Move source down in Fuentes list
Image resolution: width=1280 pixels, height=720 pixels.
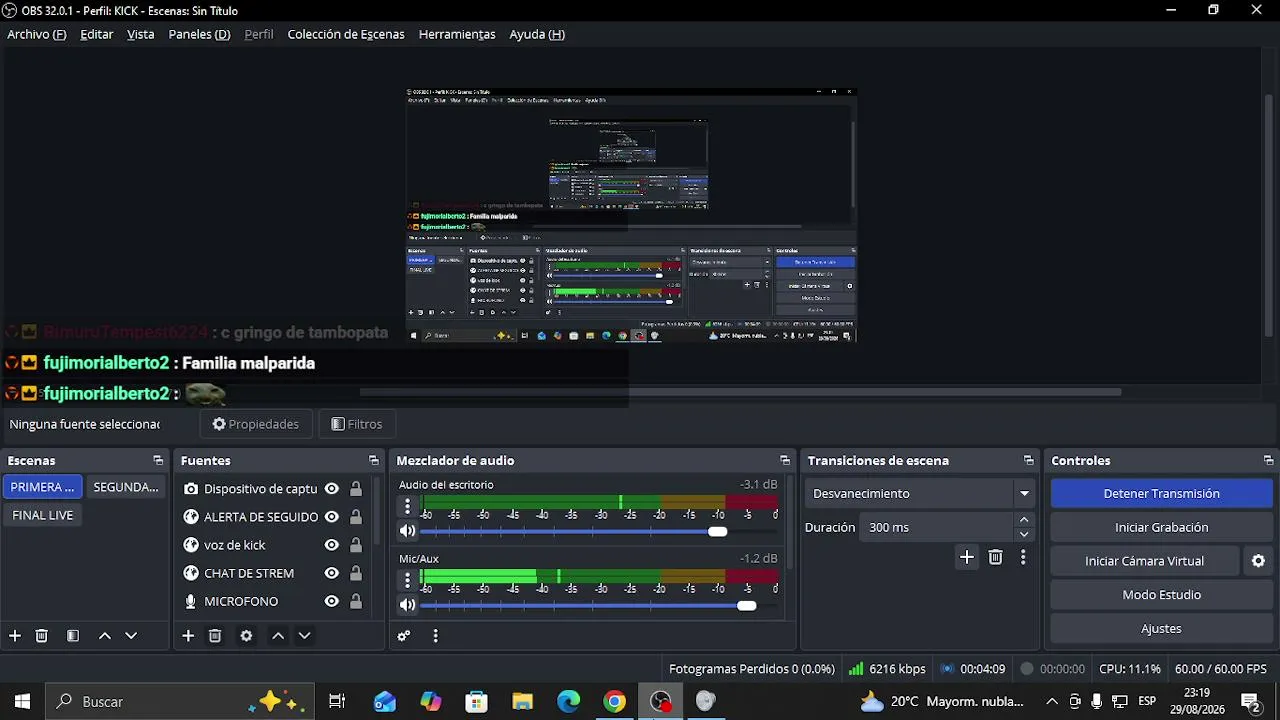(x=305, y=636)
